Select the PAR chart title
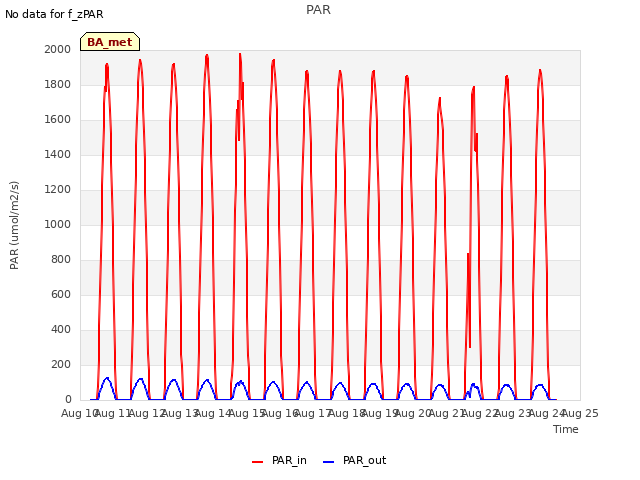The image size is (640, 480). click(x=318, y=10)
